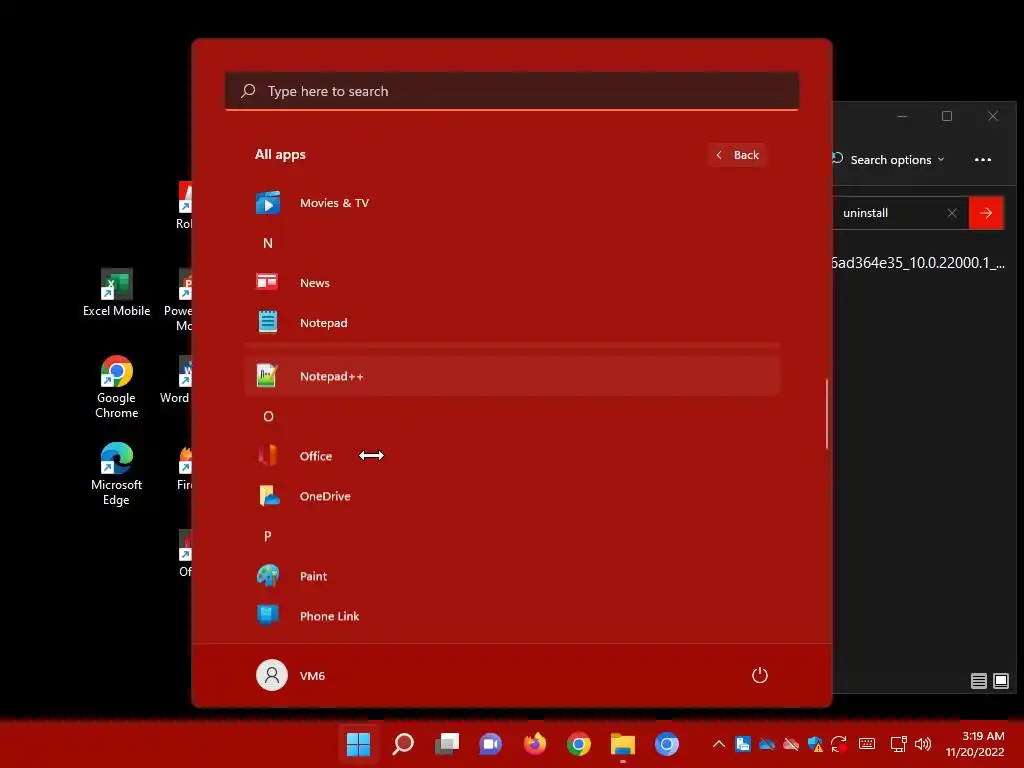Open the News app icon
The width and height of the screenshot is (1024, 768).
267,282
